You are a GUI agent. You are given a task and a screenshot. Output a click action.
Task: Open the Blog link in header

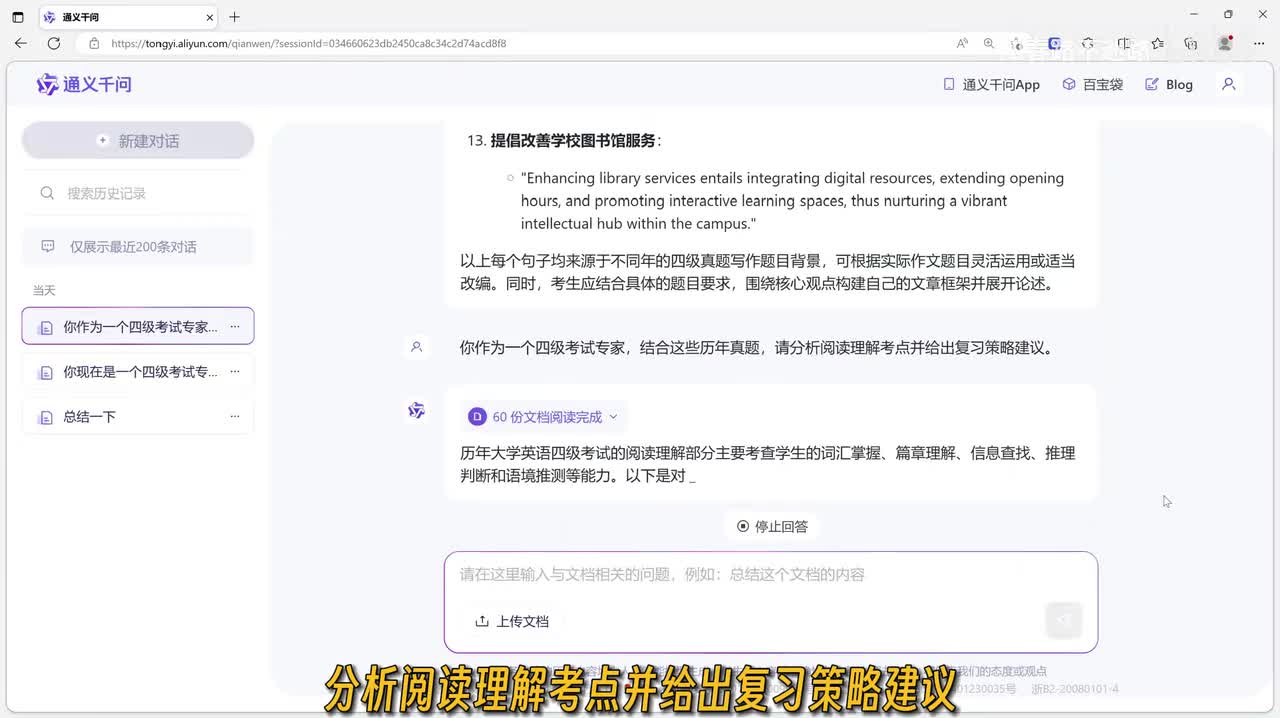tap(1169, 85)
